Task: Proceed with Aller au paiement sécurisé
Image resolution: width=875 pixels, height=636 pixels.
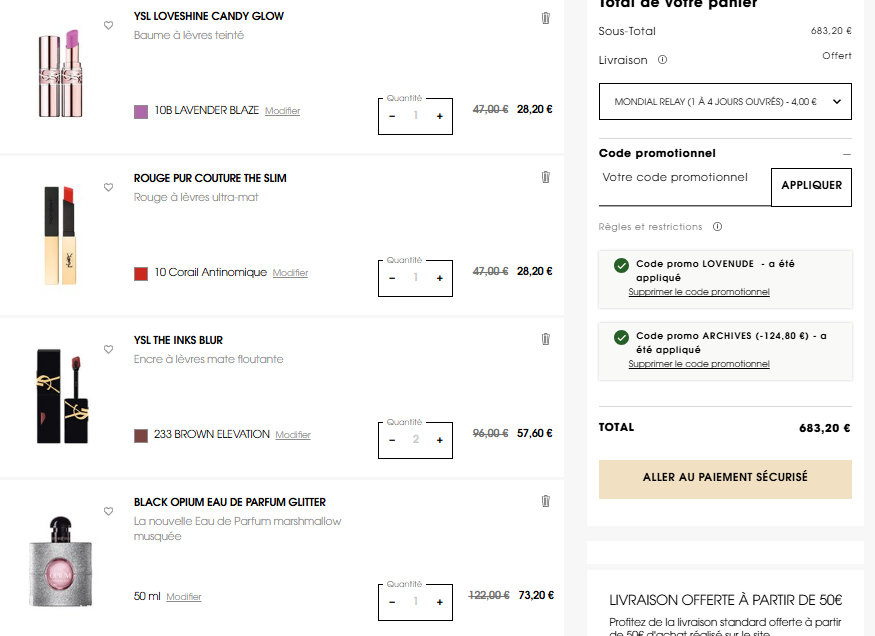Action: [x=725, y=478]
